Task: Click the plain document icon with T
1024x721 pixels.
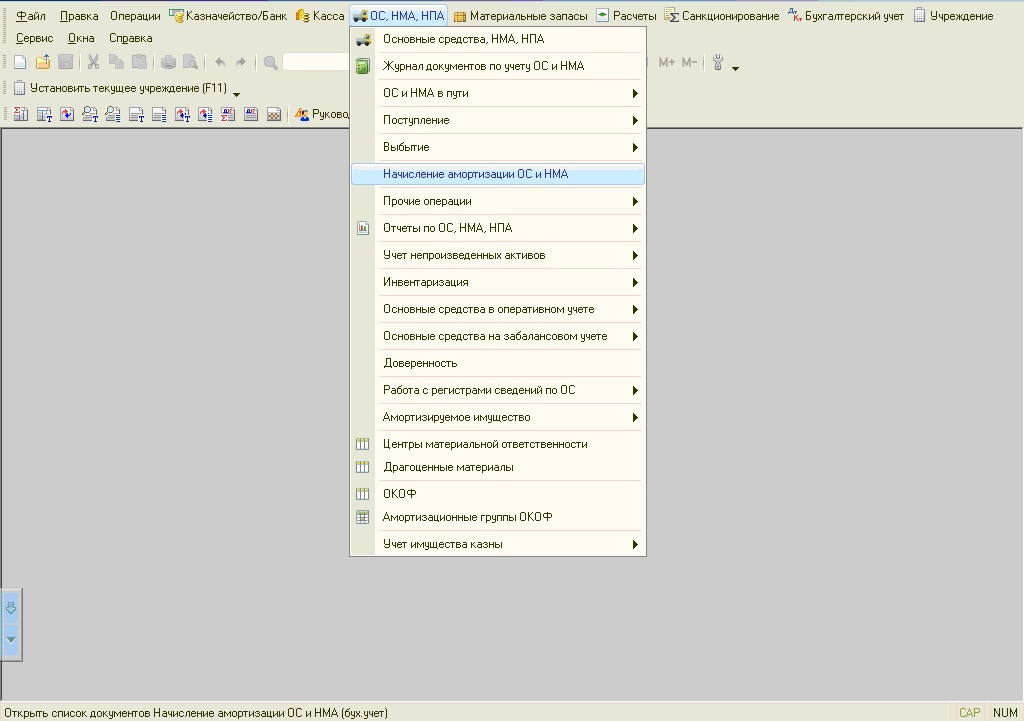Action: pos(136,114)
